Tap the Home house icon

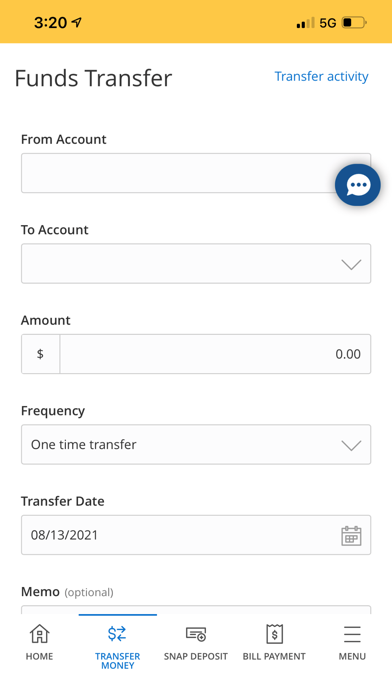39,634
